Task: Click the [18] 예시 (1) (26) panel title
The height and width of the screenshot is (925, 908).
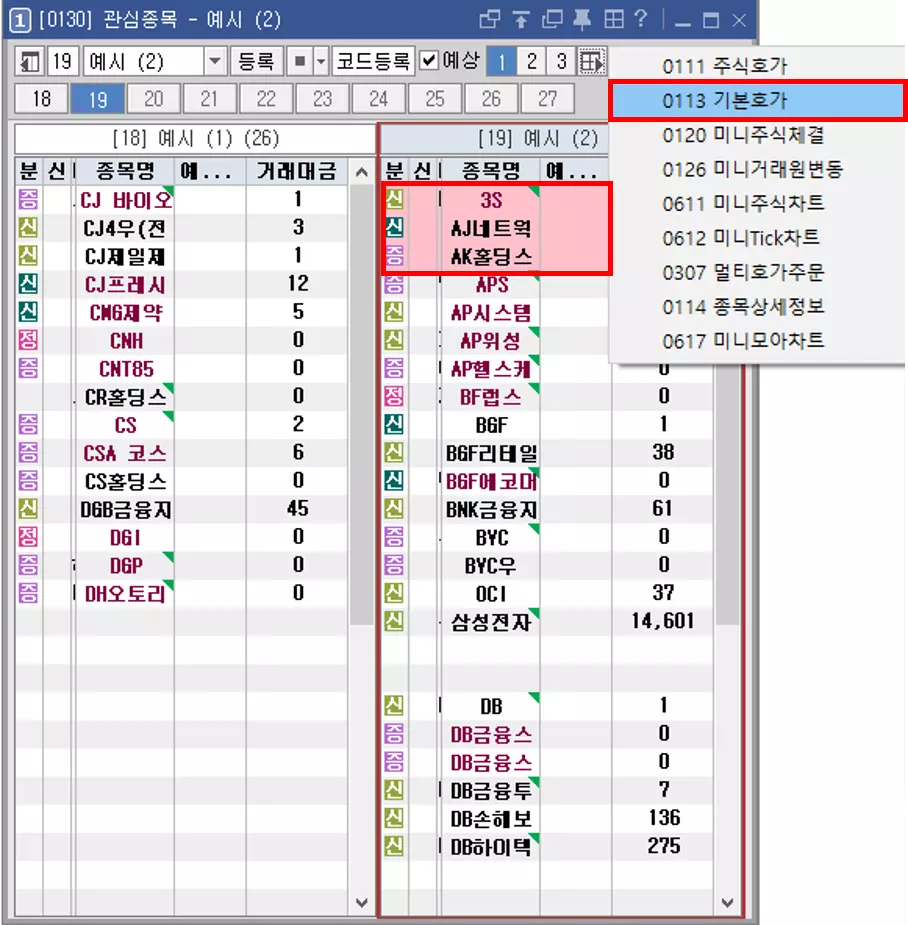Action: click(x=195, y=139)
